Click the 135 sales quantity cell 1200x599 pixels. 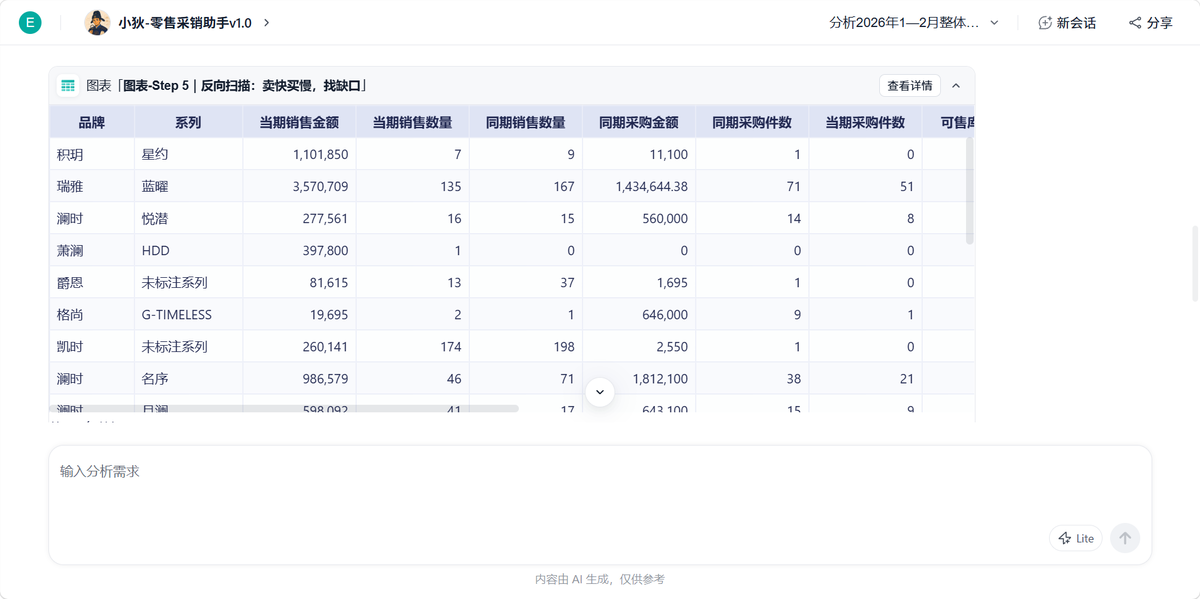[x=412, y=186]
